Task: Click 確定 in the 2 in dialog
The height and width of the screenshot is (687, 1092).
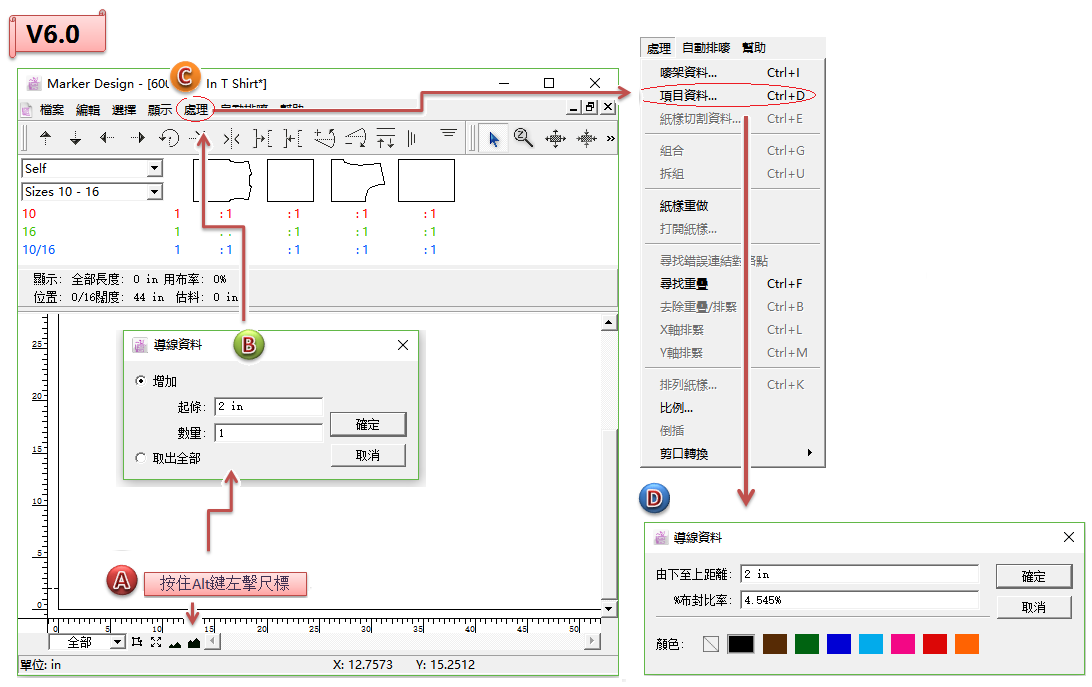Action: (x=368, y=424)
